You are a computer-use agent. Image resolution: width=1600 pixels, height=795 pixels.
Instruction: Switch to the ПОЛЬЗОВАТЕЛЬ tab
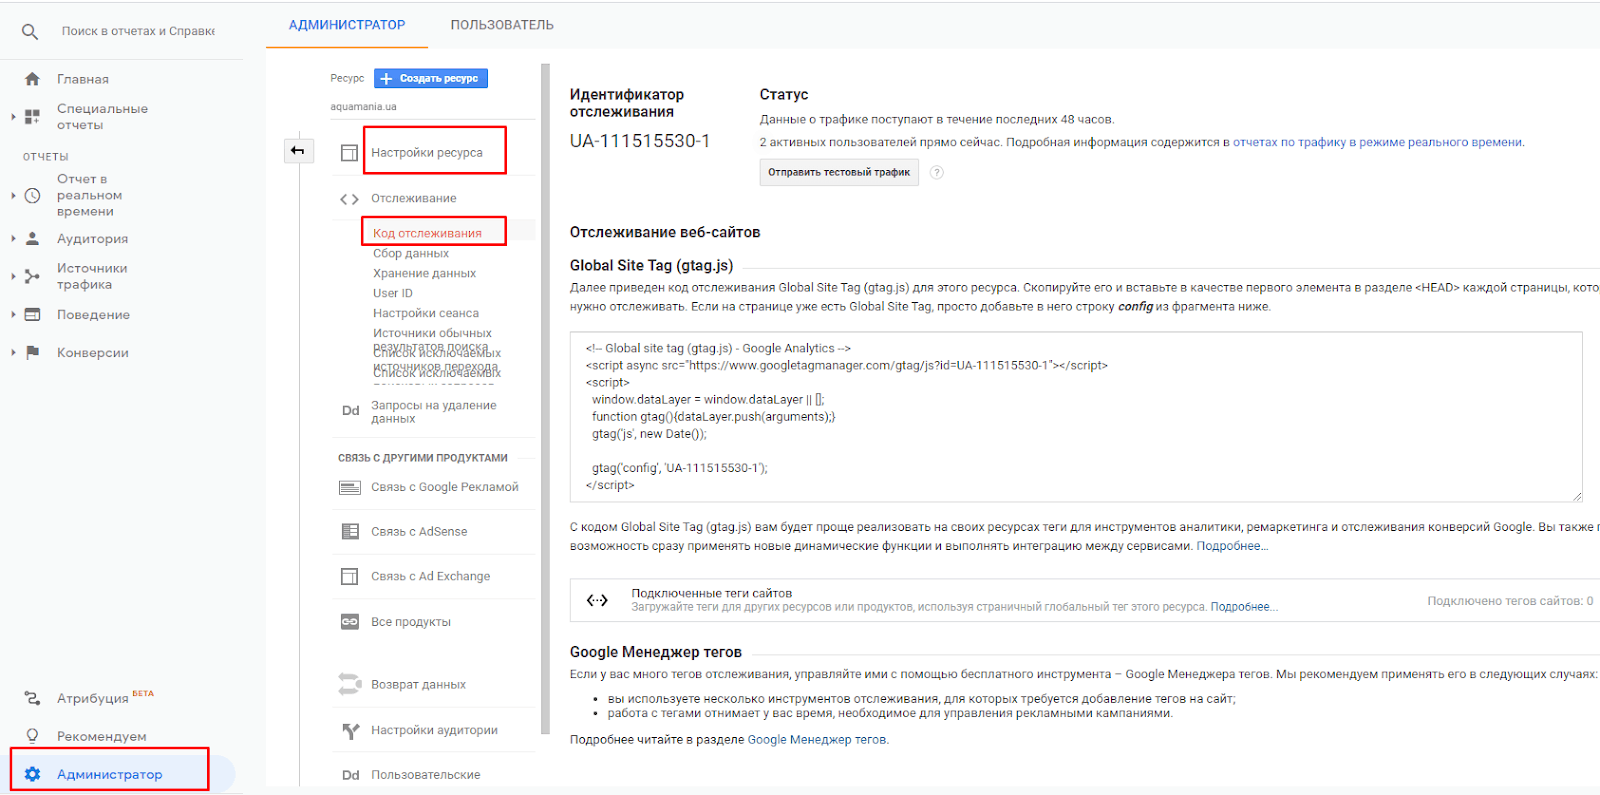tap(502, 25)
